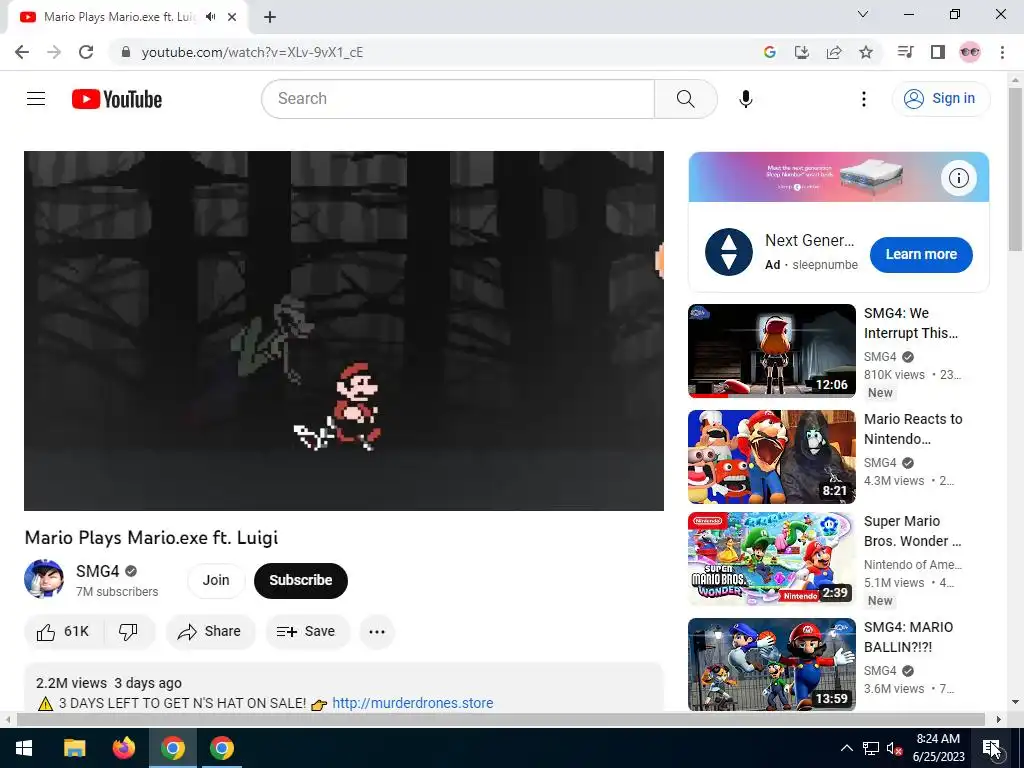The height and width of the screenshot is (768, 1024).
Task: Switch to the second Chrome taskbar icon
Action: (222, 748)
